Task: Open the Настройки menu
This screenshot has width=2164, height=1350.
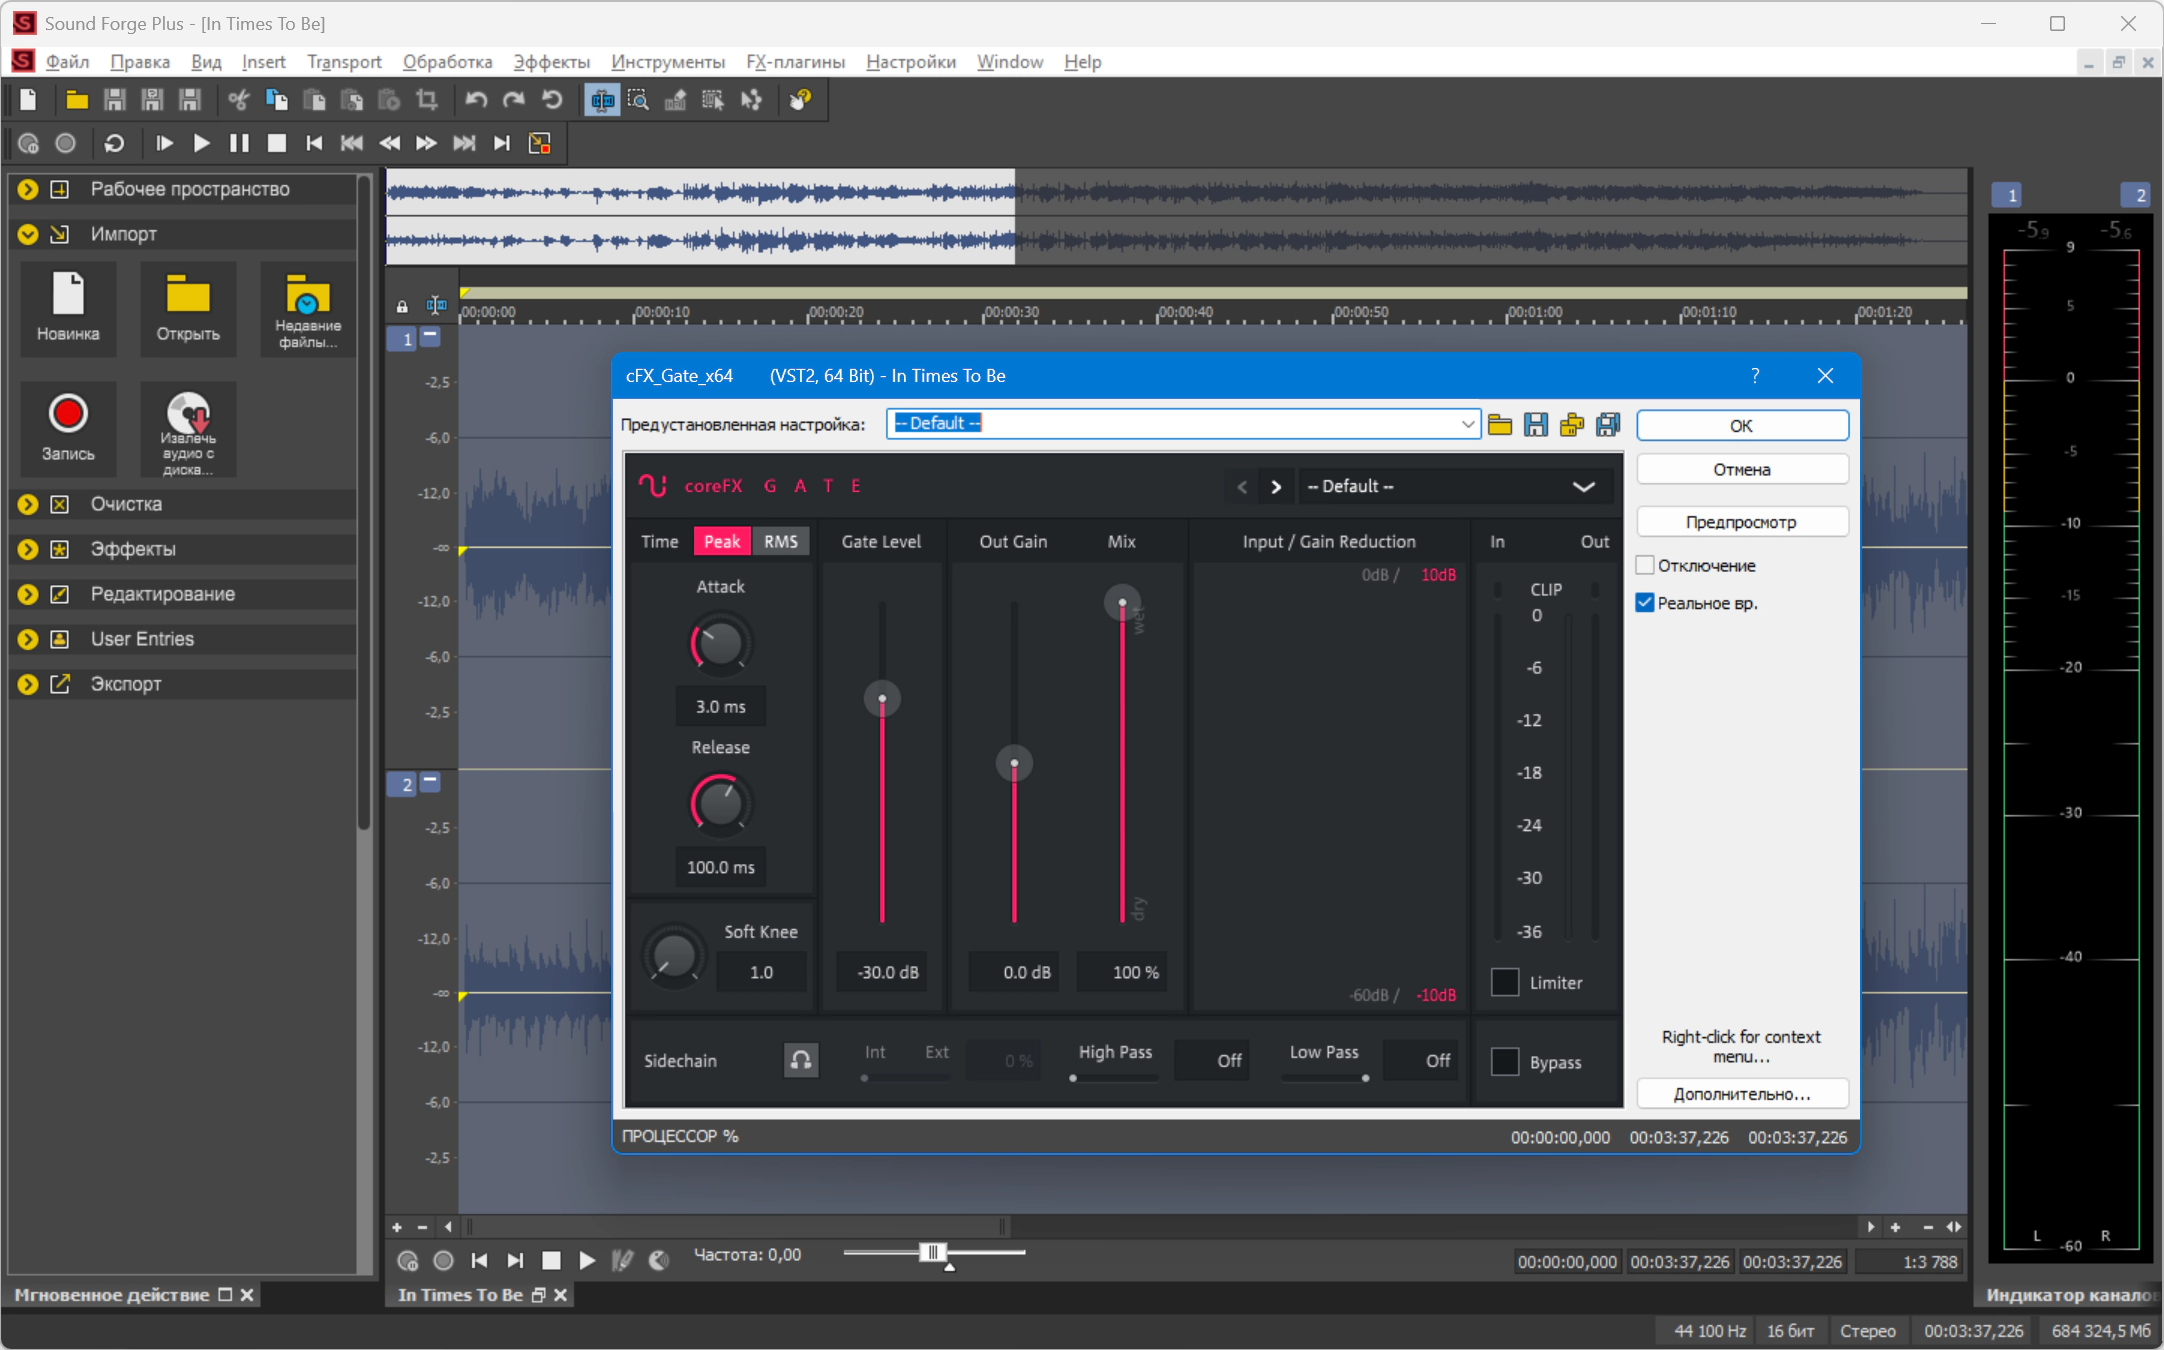Action: click(911, 62)
